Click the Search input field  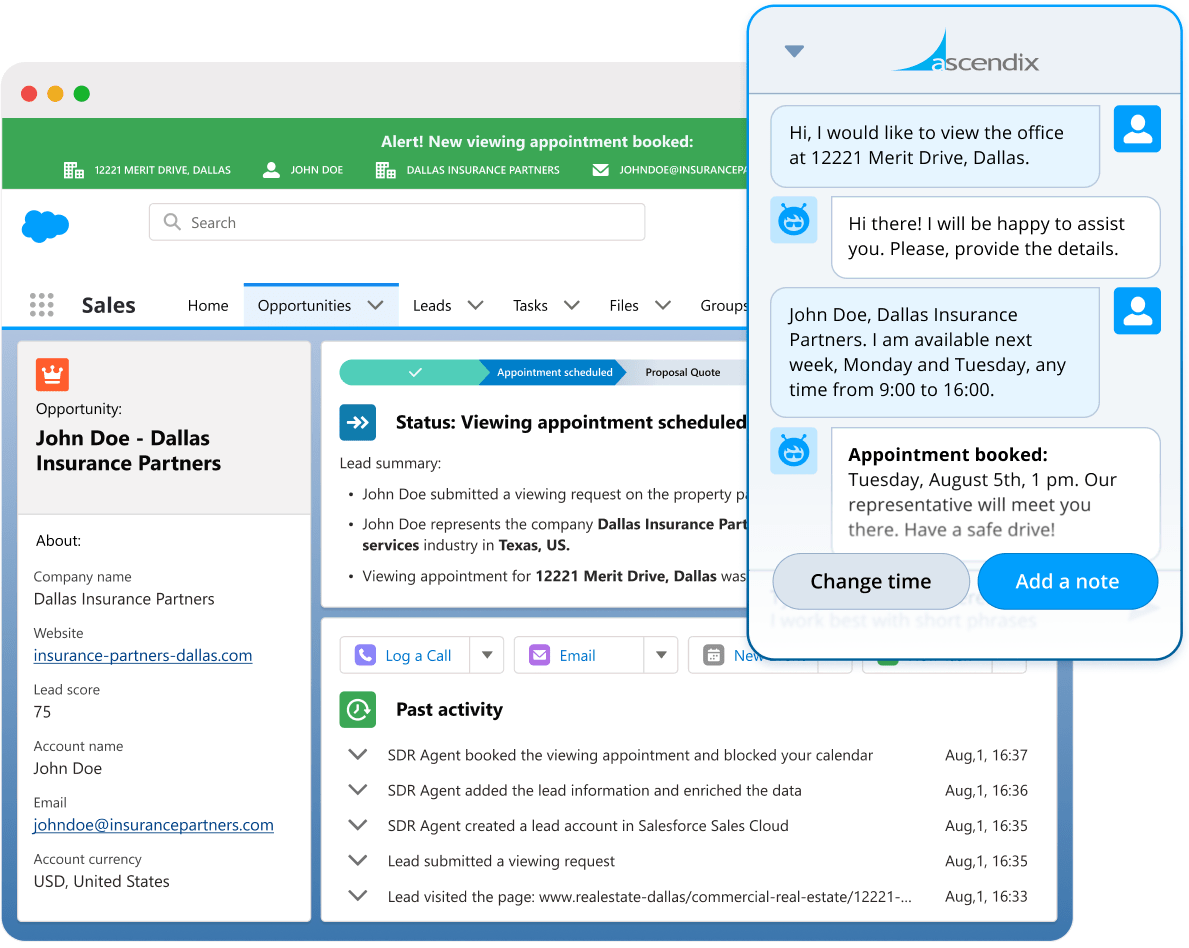click(x=397, y=222)
